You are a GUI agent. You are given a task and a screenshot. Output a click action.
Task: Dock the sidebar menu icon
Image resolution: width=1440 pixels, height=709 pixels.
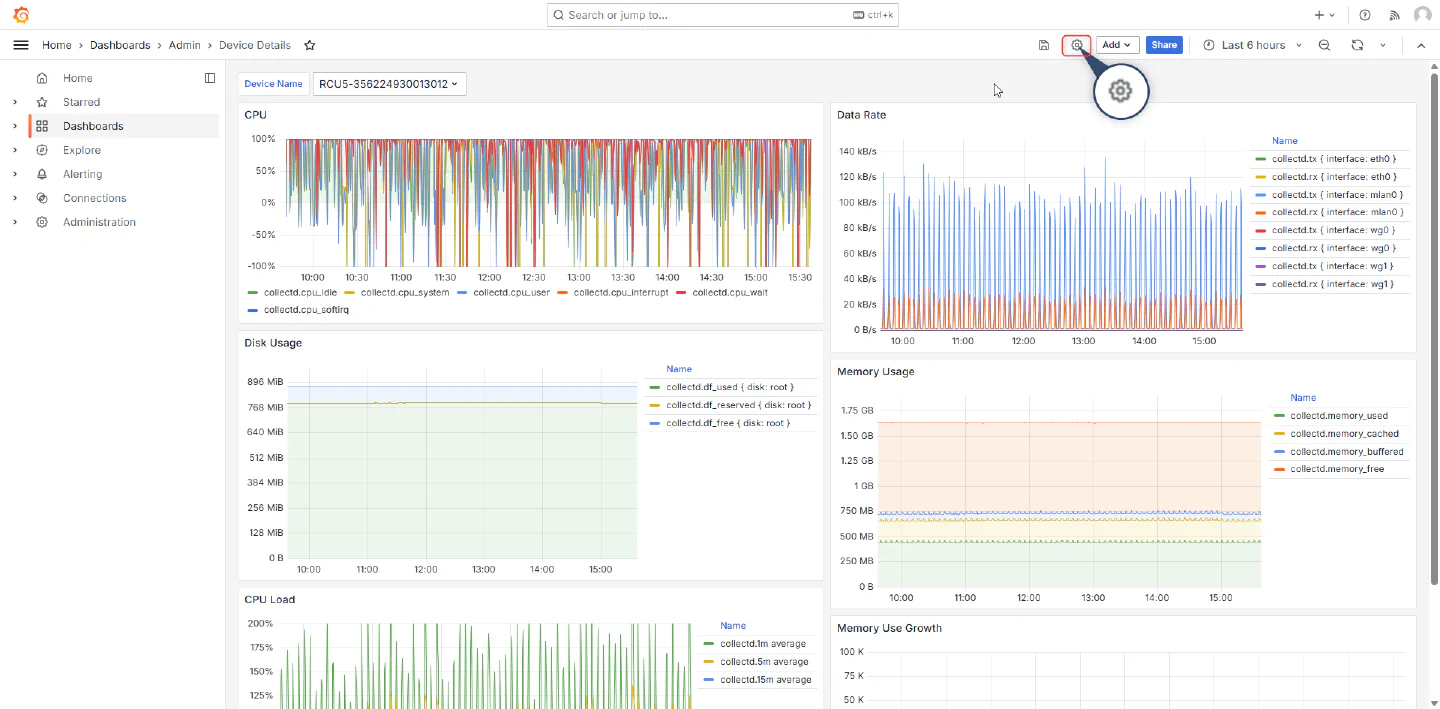[x=210, y=78]
